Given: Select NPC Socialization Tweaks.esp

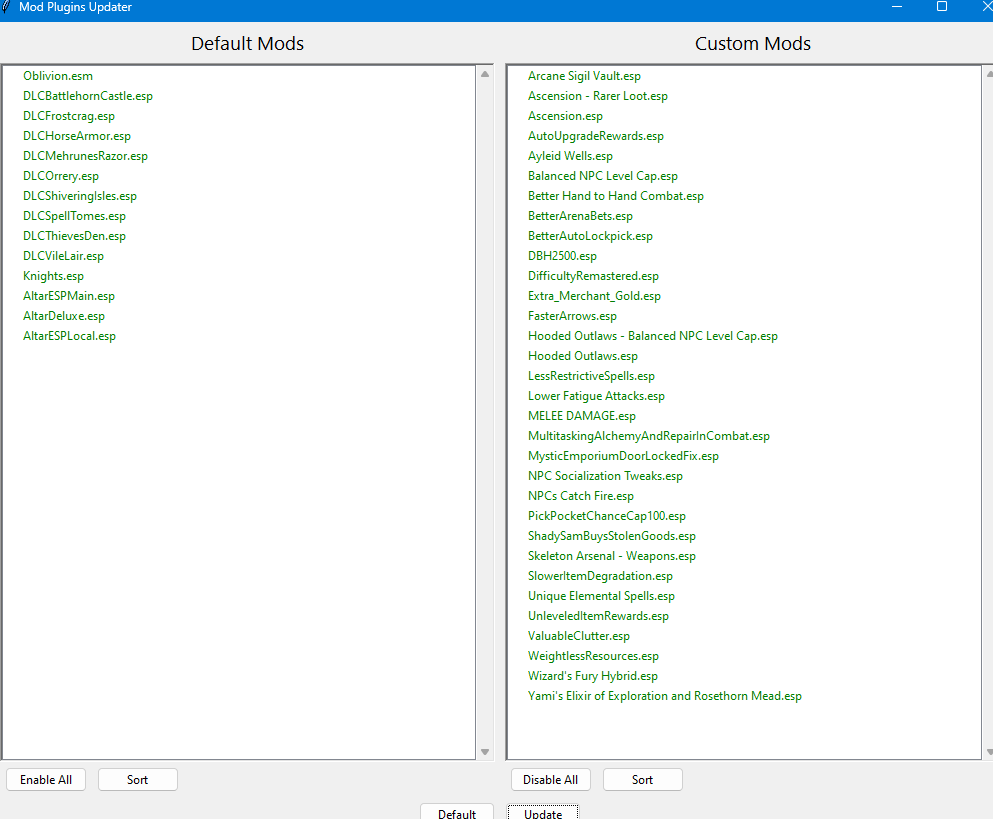Looking at the screenshot, I should pyautogui.click(x=605, y=476).
